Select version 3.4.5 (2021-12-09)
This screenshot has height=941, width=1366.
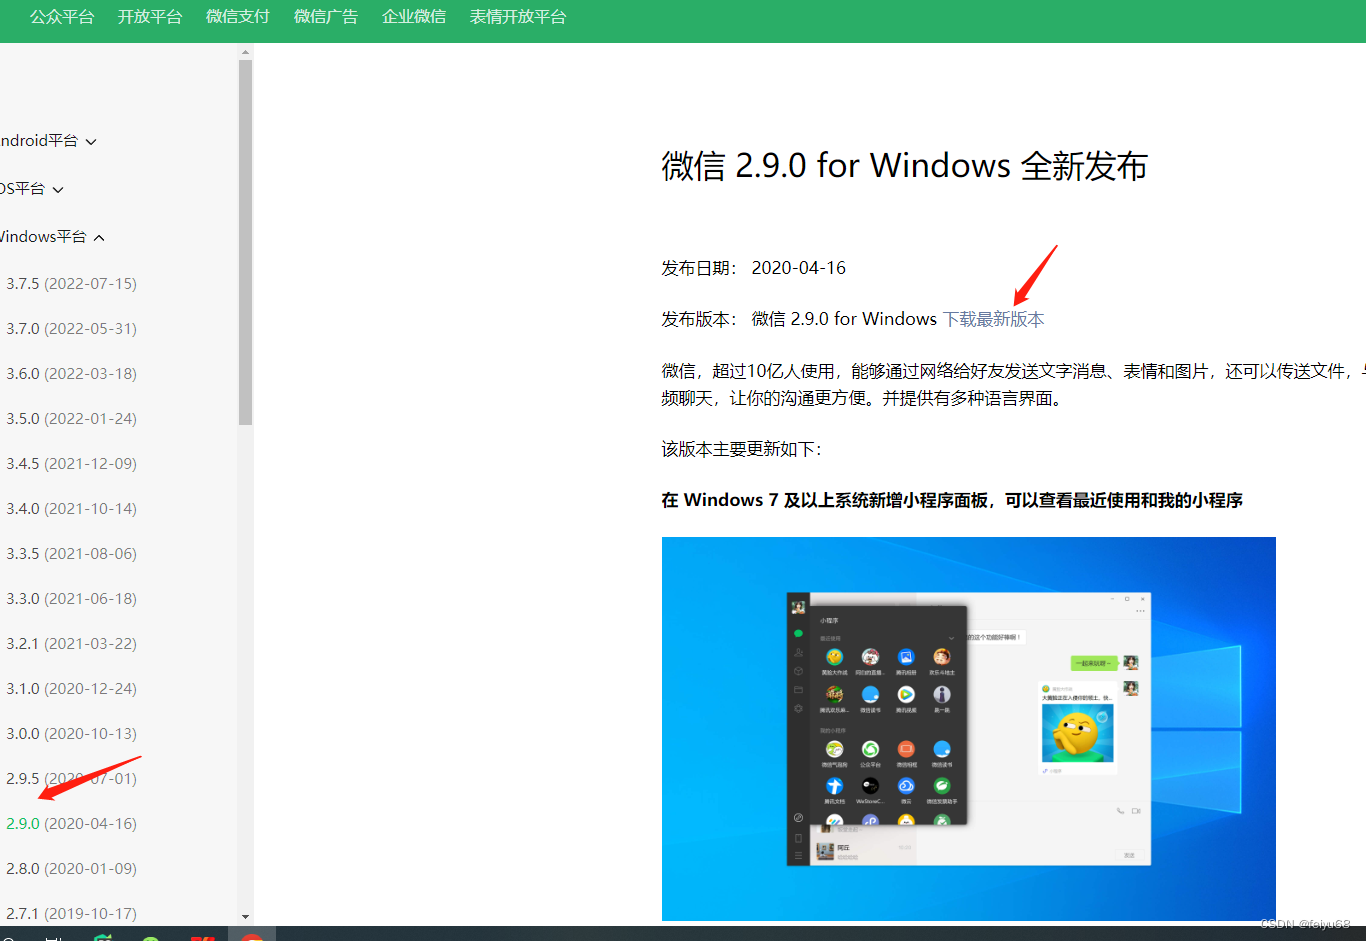click(71, 464)
